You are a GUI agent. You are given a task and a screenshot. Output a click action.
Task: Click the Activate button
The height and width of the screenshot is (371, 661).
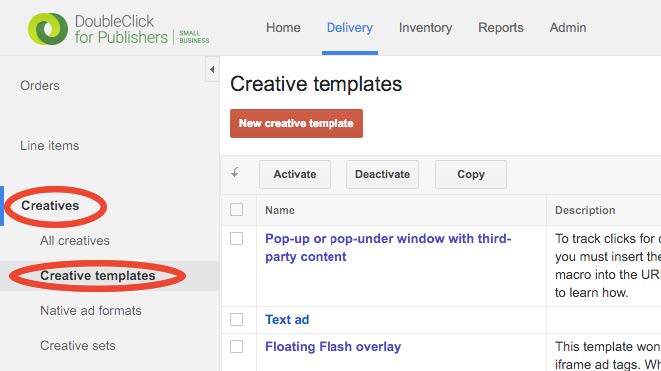point(295,174)
